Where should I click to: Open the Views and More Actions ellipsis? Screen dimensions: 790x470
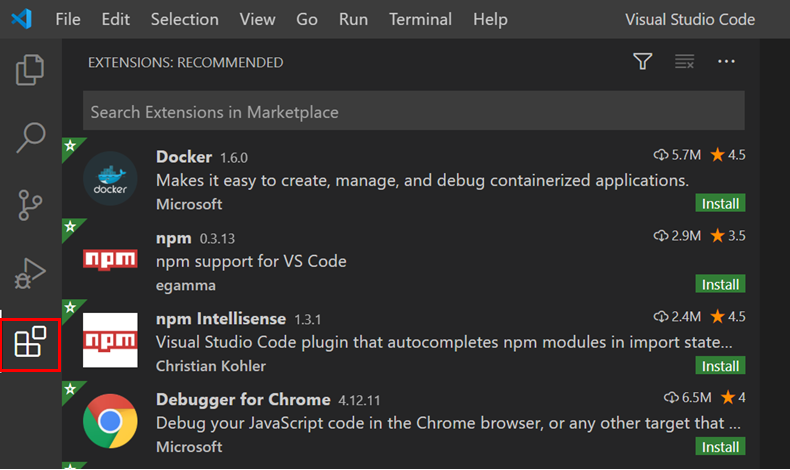coord(726,61)
